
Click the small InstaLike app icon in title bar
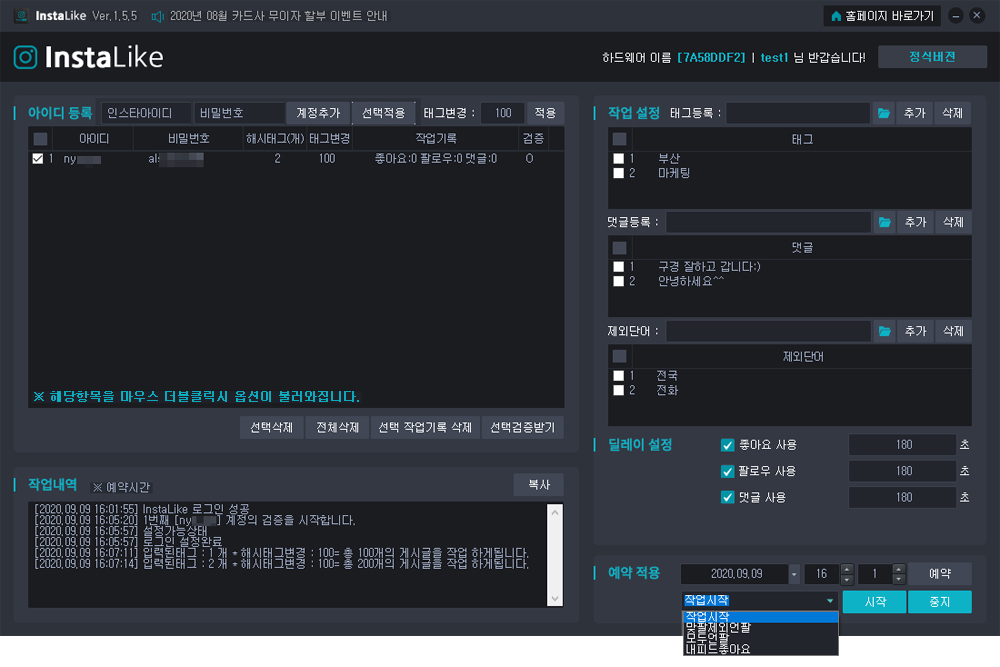click(x=22, y=16)
